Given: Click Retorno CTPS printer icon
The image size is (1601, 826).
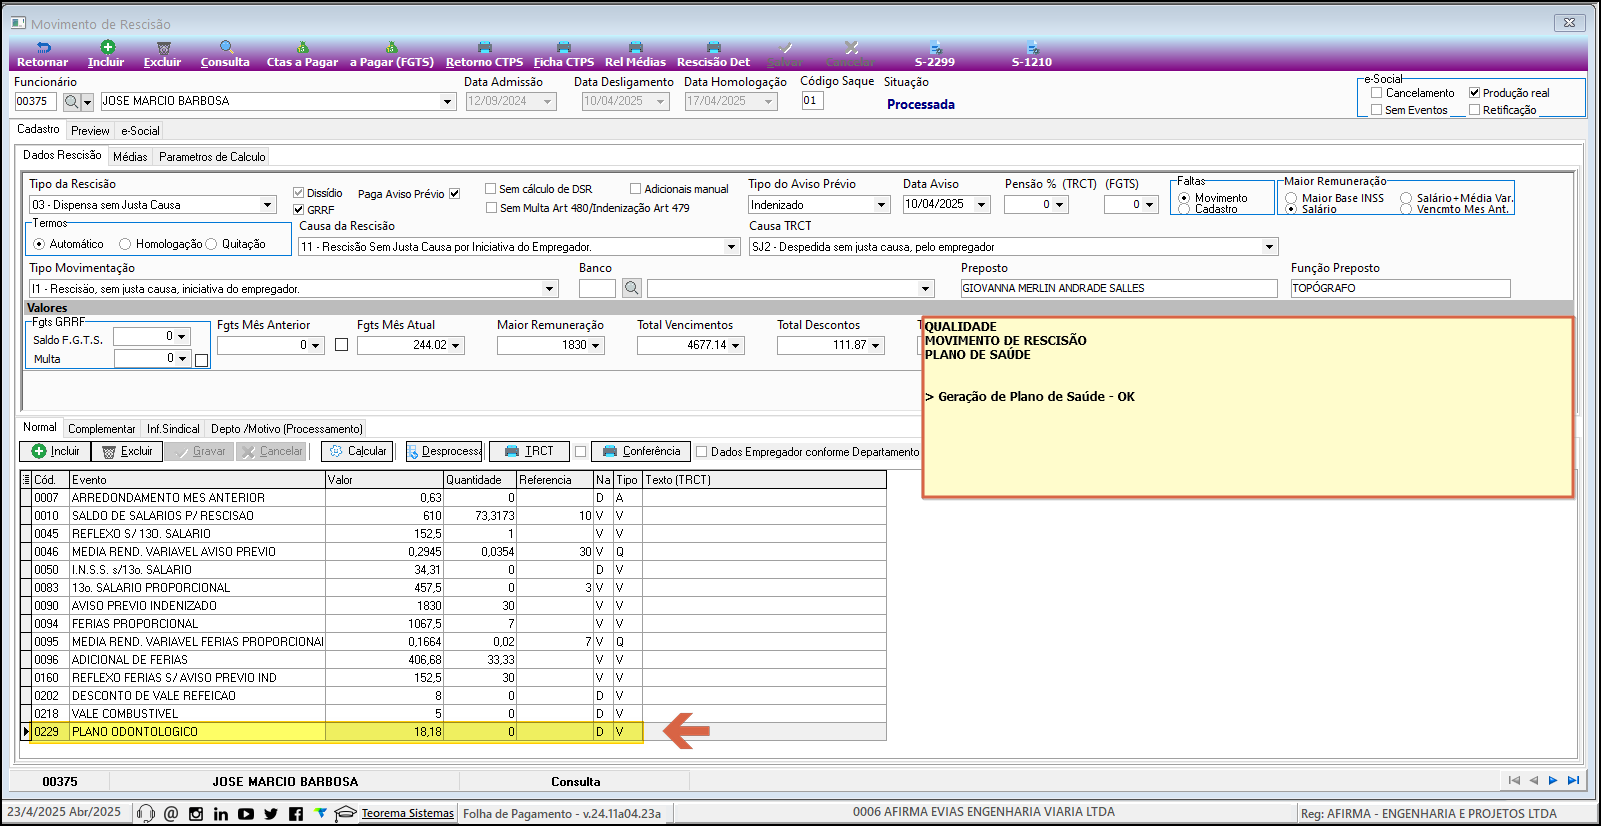Looking at the screenshot, I should pos(484,48).
